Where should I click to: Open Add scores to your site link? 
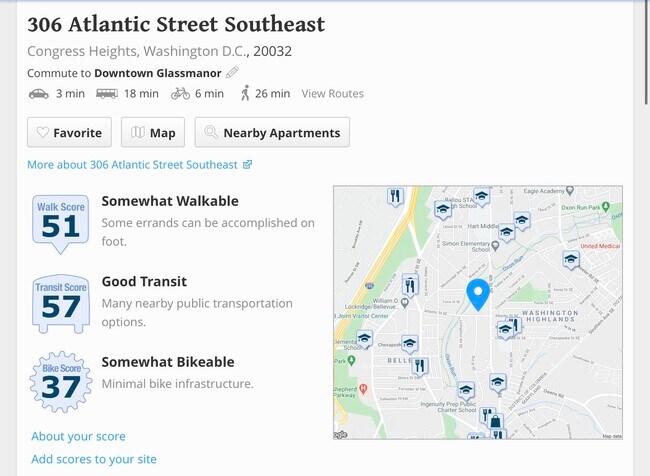tap(94, 459)
